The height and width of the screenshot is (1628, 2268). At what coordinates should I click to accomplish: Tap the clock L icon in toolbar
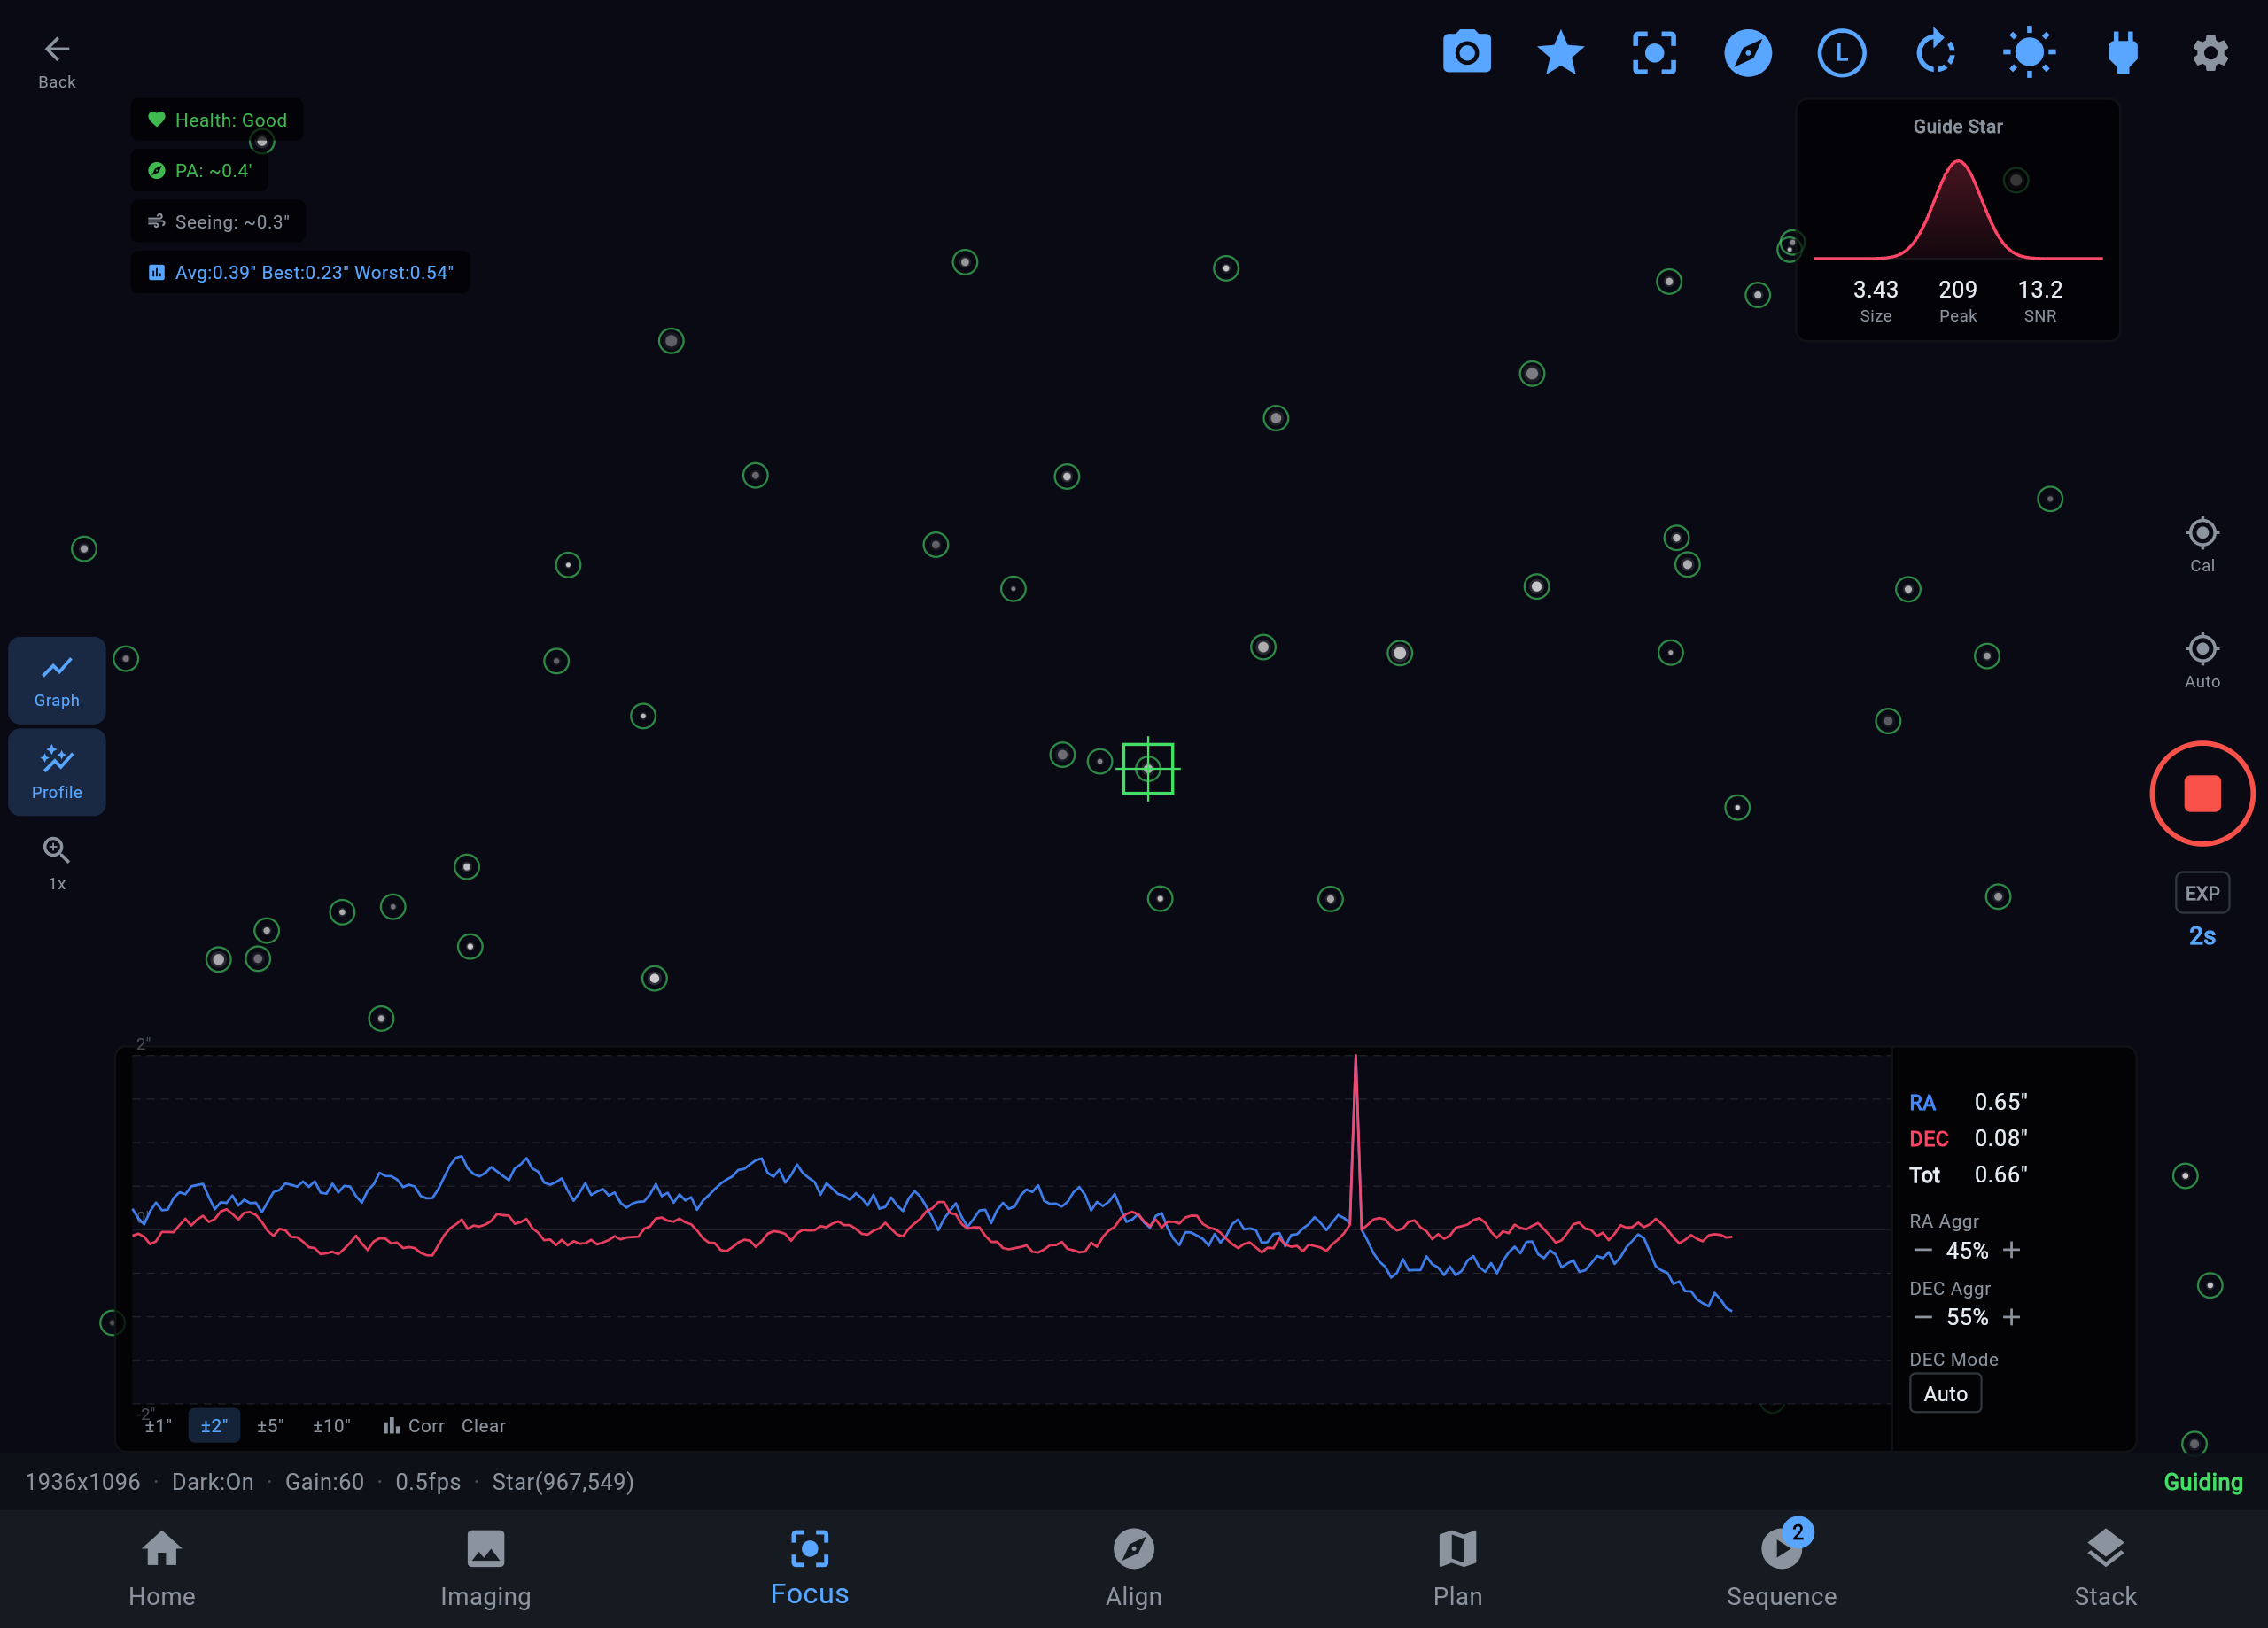(1841, 53)
